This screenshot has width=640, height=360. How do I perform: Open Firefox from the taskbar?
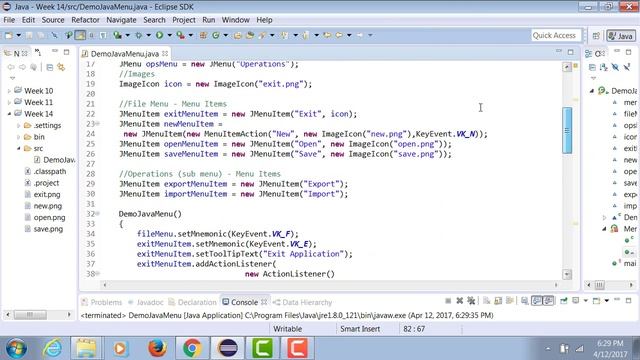[x=157, y=348]
